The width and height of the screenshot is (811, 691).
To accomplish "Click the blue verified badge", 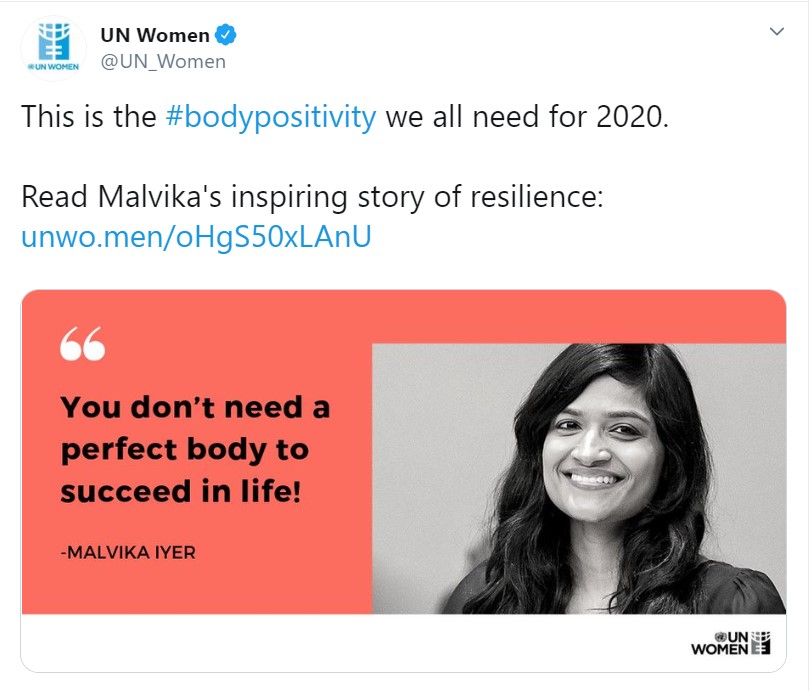I will point(227,35).
